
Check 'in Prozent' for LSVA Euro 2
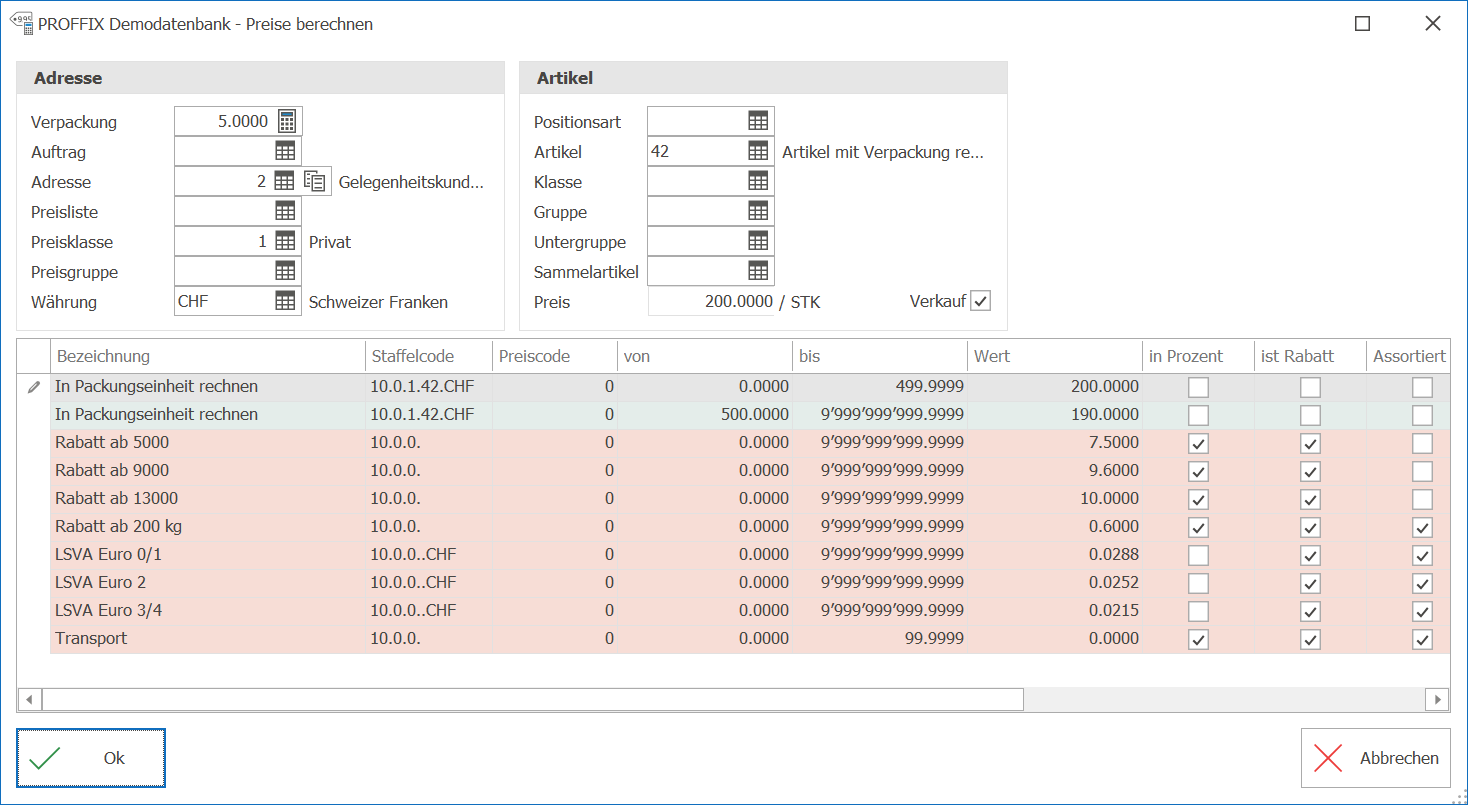[x=1198, y=583]
